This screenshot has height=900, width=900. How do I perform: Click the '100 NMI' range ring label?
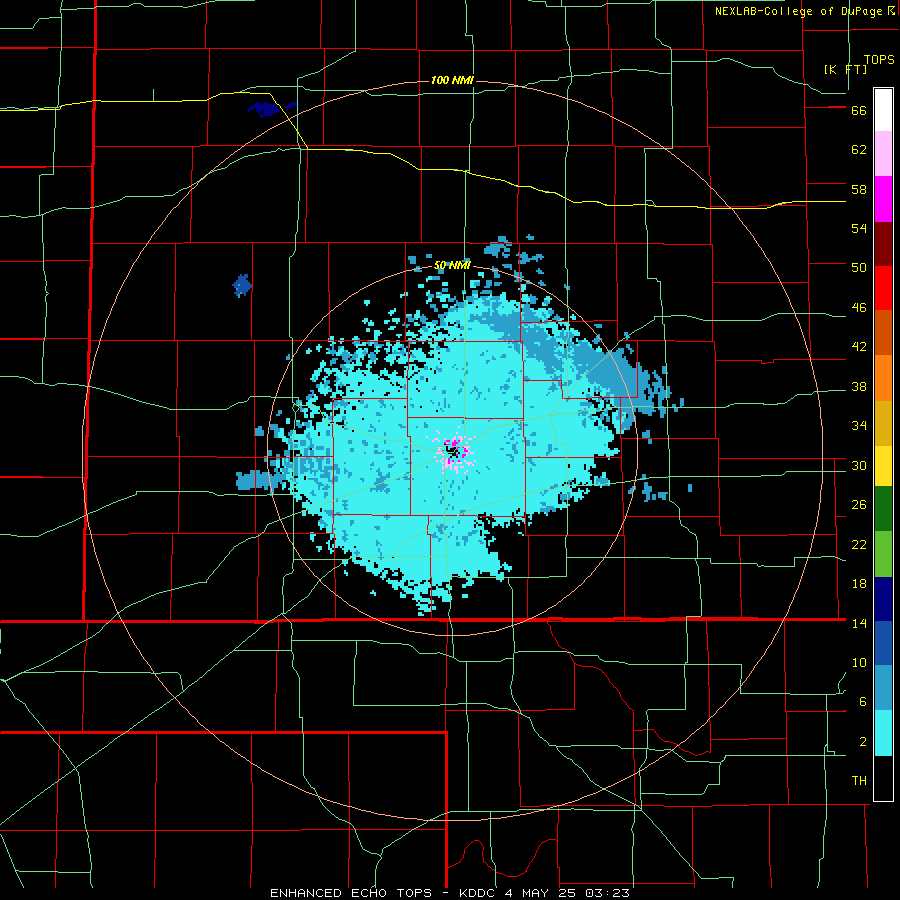tap(452, 80)
